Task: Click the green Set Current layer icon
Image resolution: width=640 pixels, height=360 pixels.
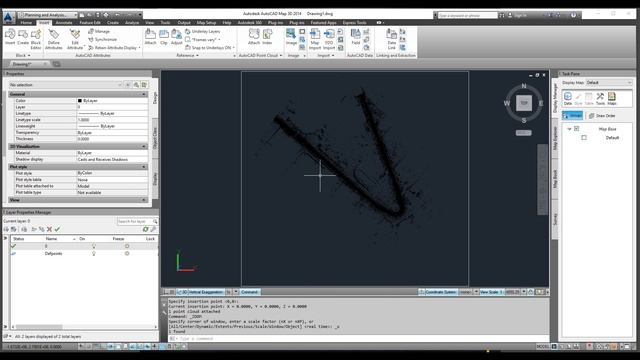Action: tap(57, 229)
